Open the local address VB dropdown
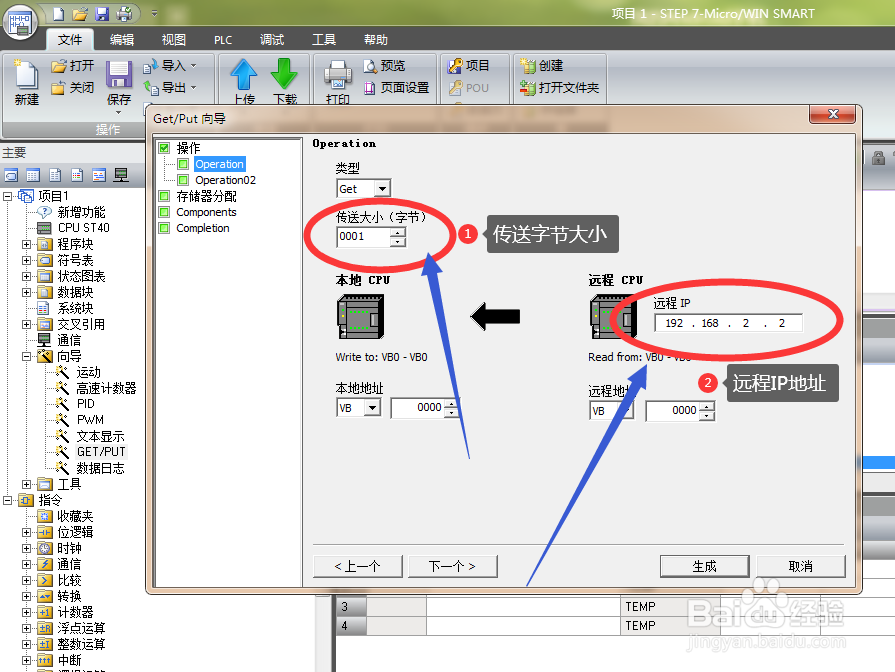895x672 pixels. click(x=372, y=408)
